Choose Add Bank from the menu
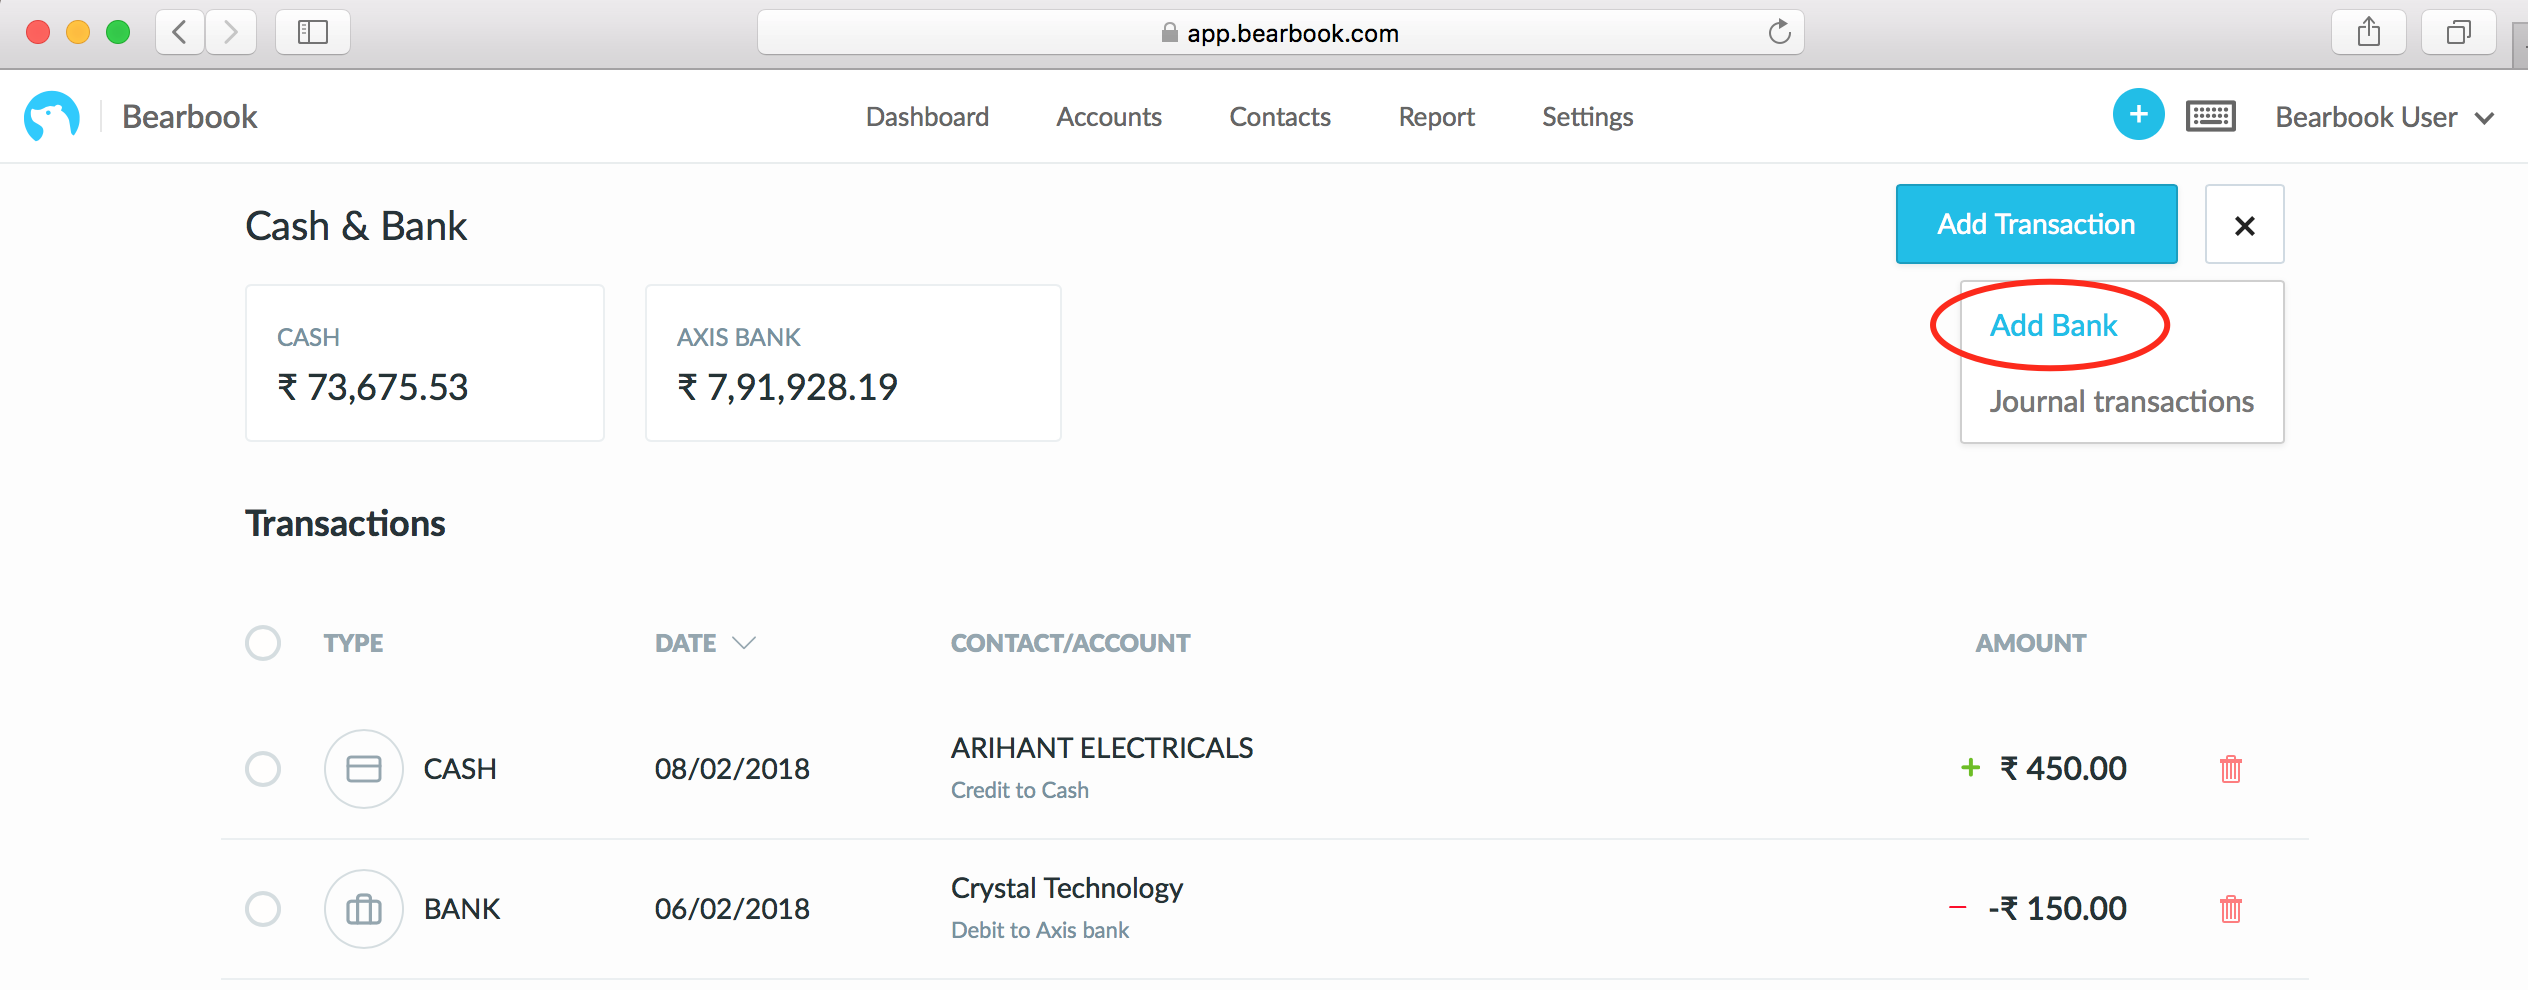Screen dimensions: 2528x990 coord(2053,325)
